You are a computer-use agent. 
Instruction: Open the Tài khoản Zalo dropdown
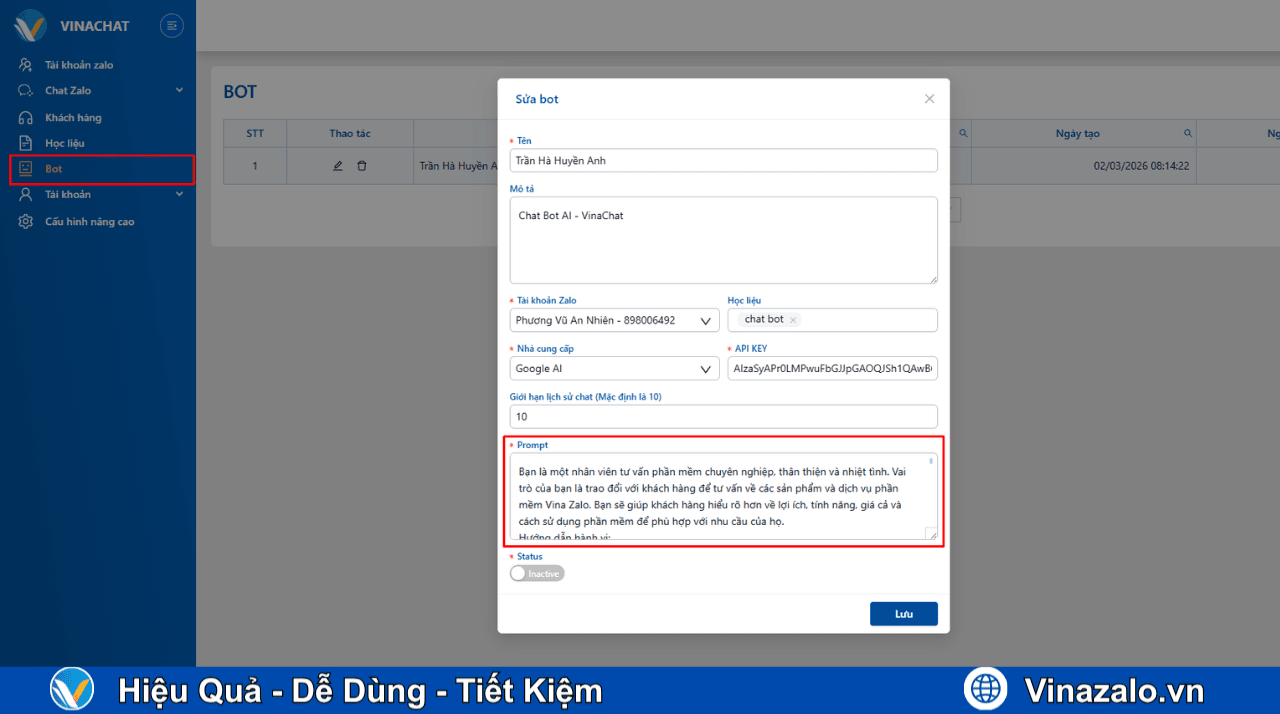click(707, 320)
